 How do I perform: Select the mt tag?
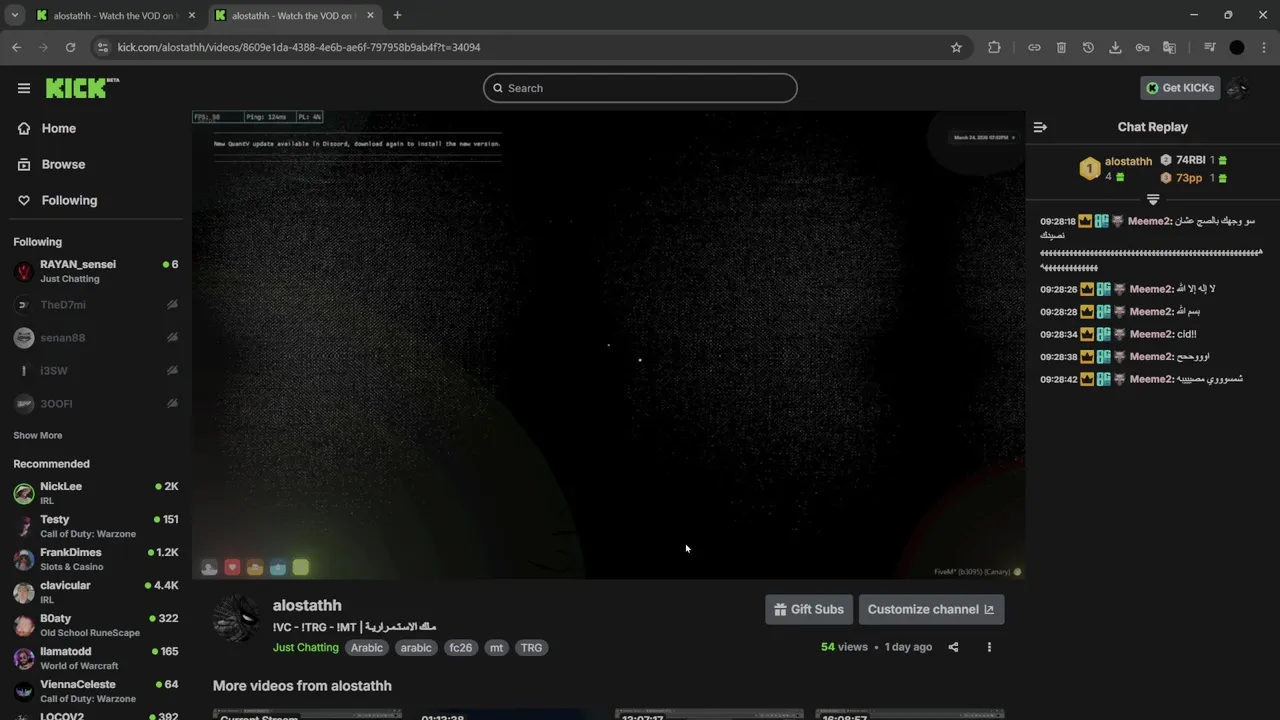496,648
